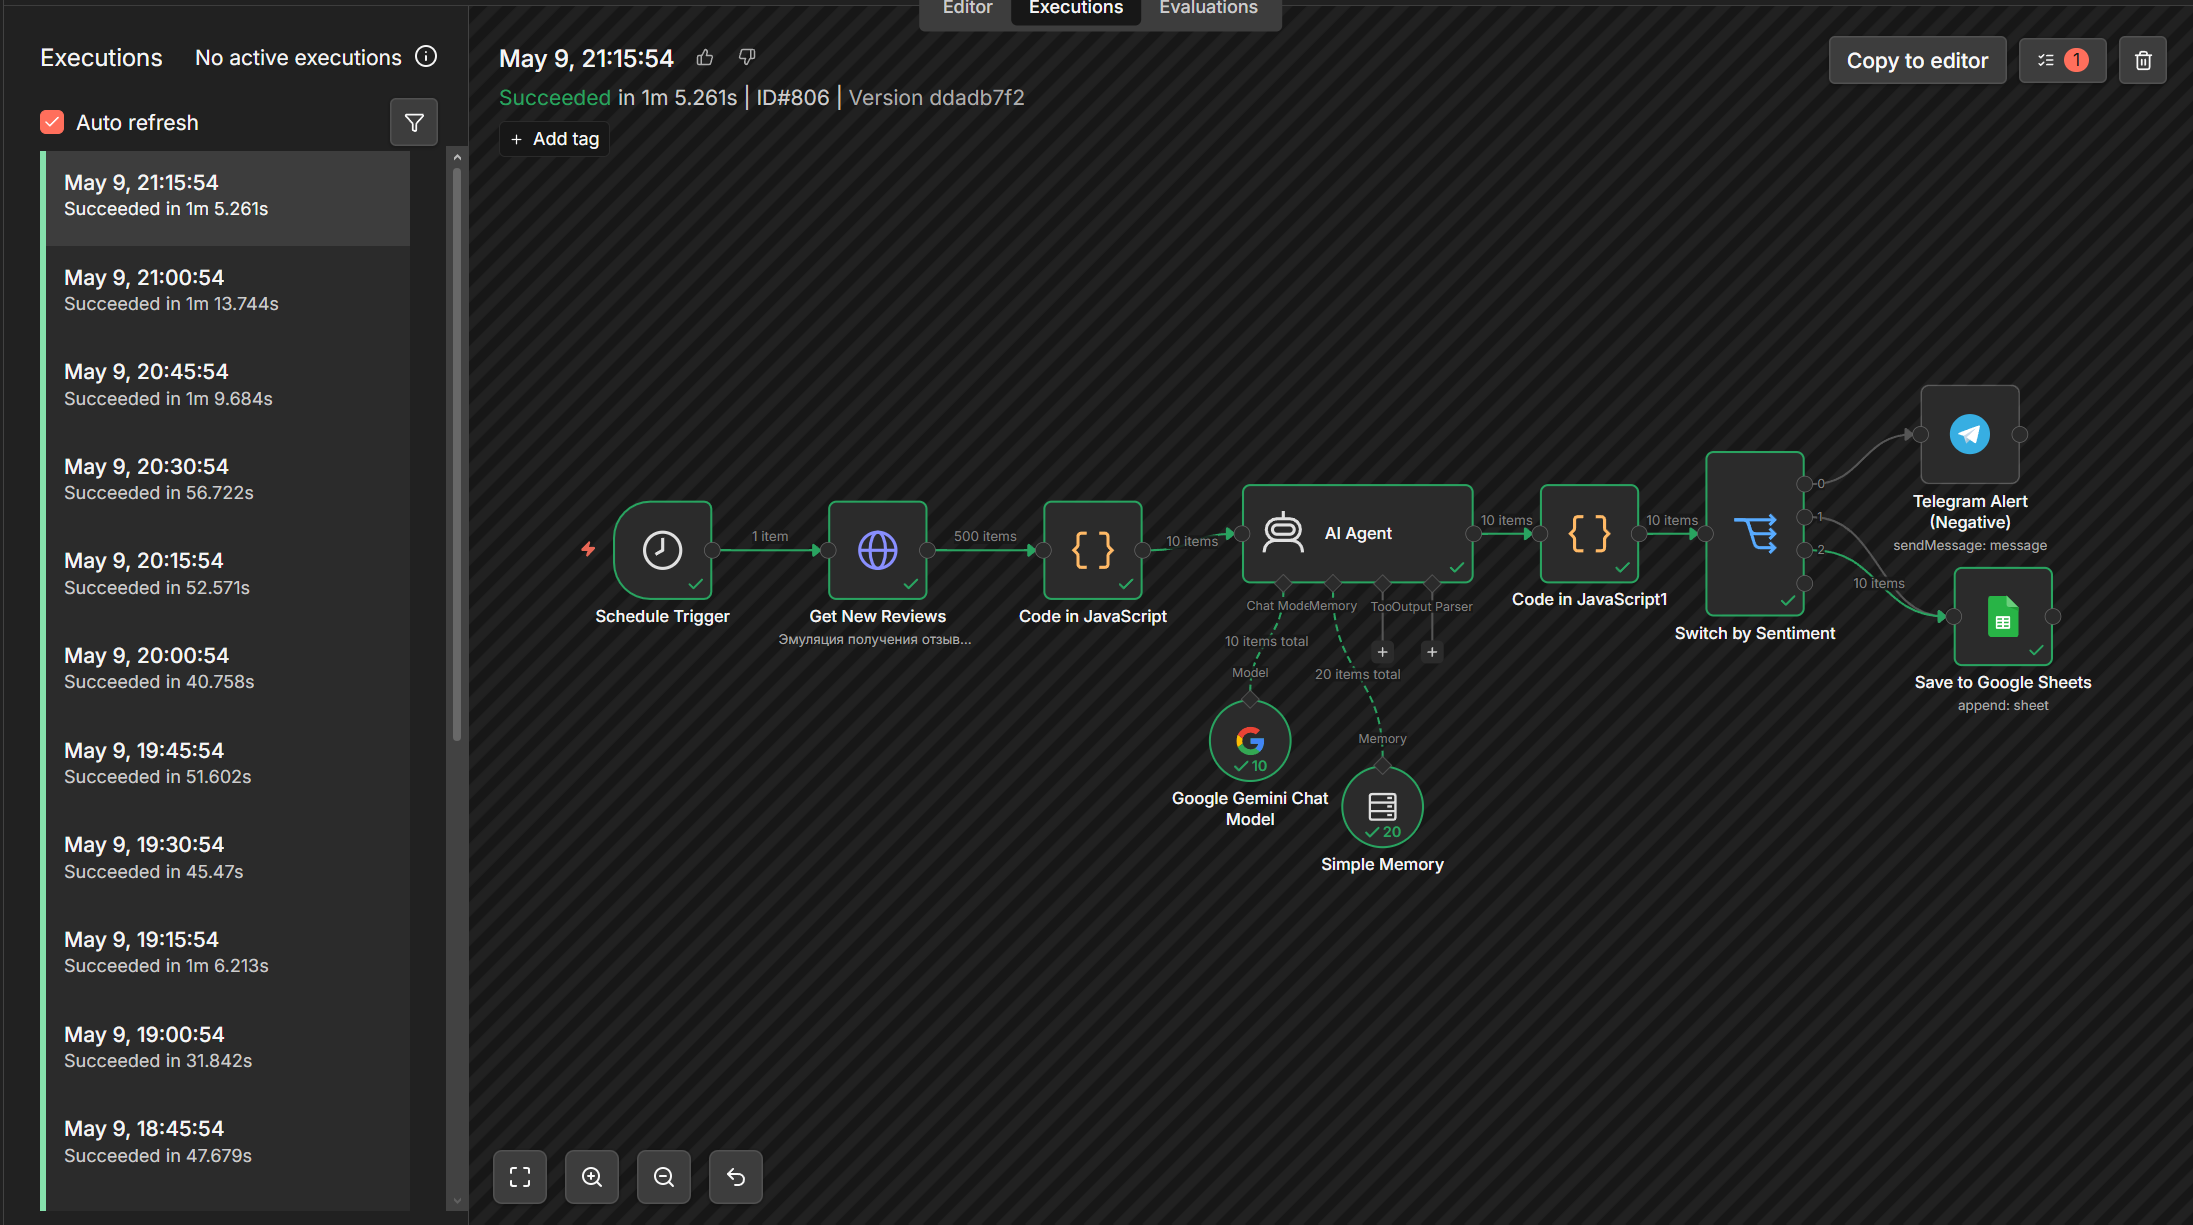This screenshot has height=1225, width=2193.
Task: Open the executions filter funnel
Action: coord(414,122)
